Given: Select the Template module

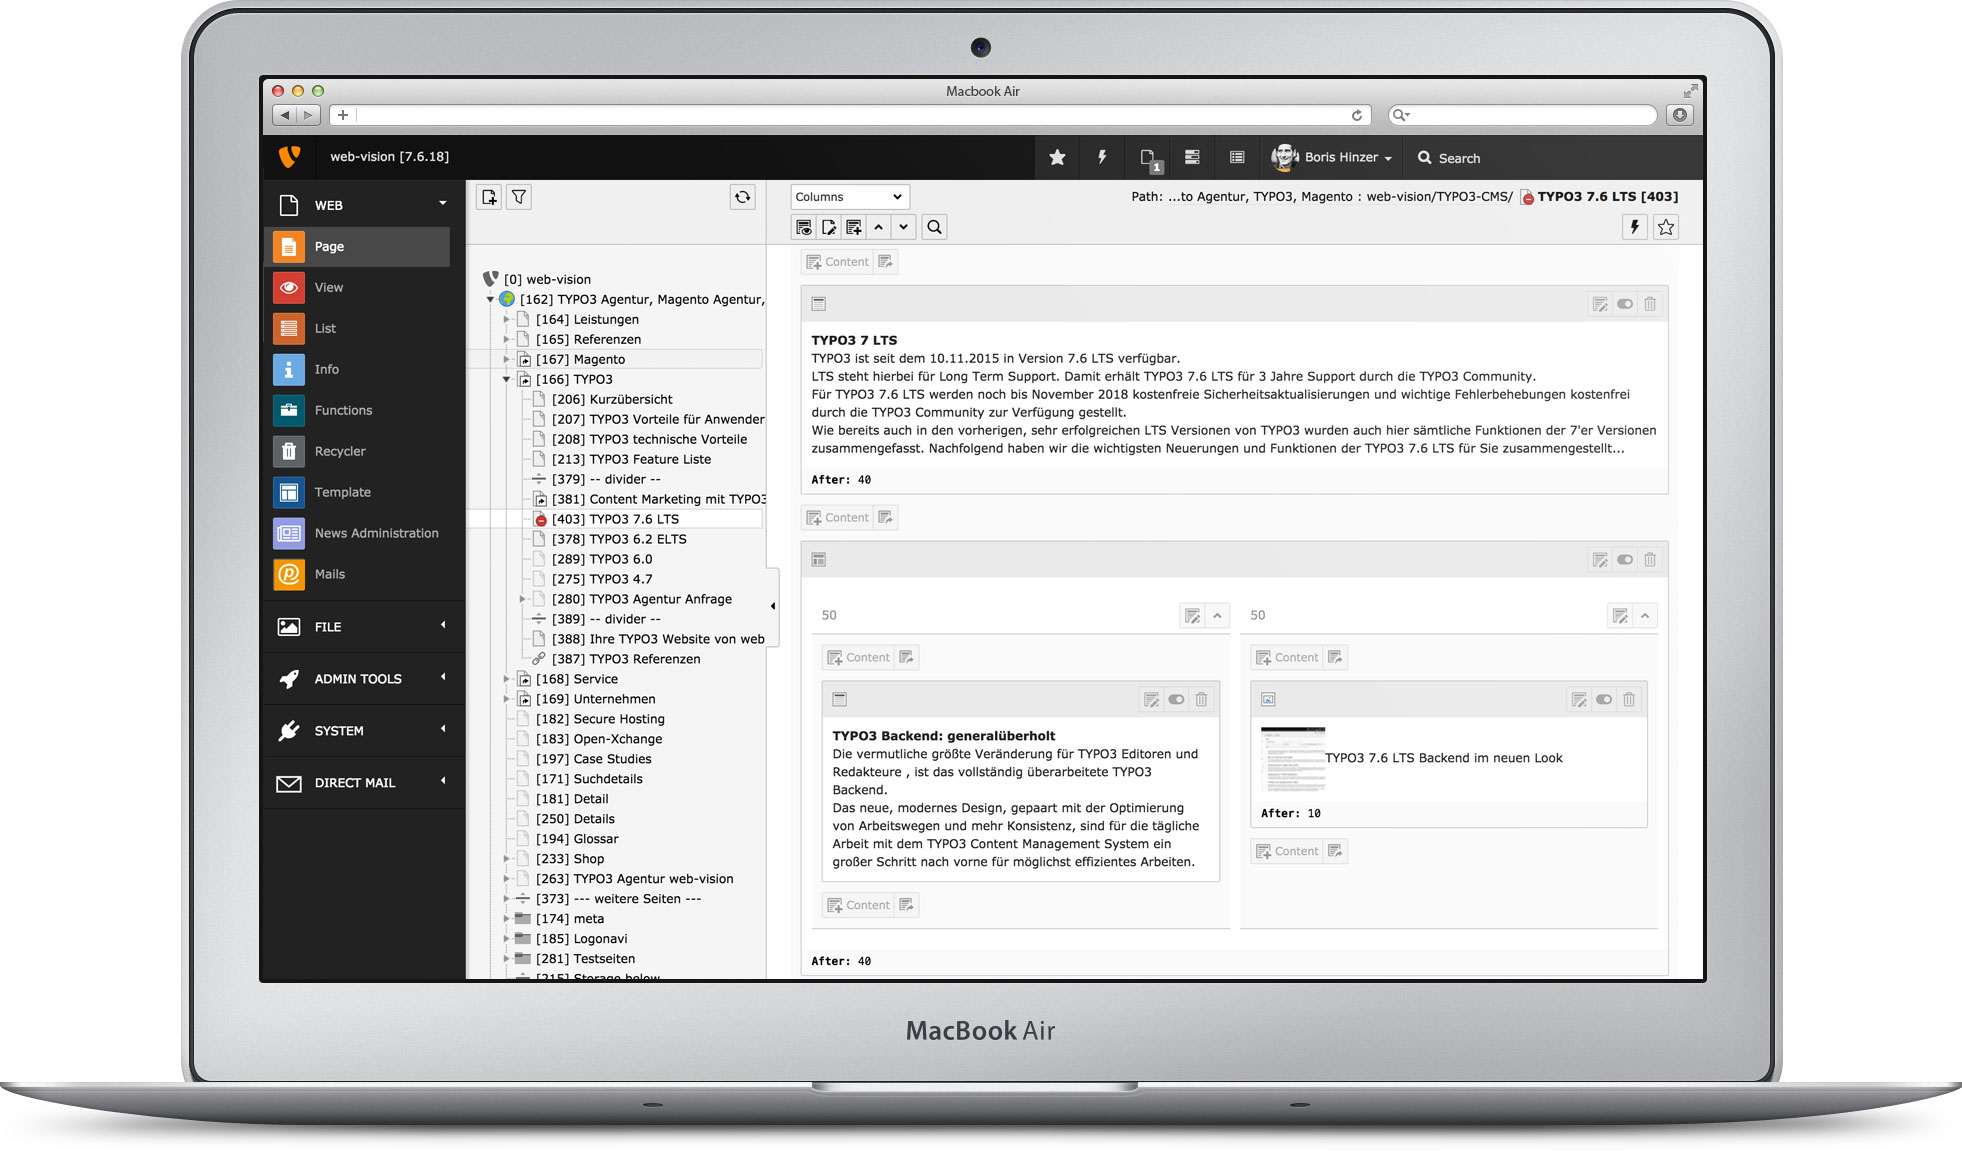Looking at the screenshot, I should click(x=342, y=492).
